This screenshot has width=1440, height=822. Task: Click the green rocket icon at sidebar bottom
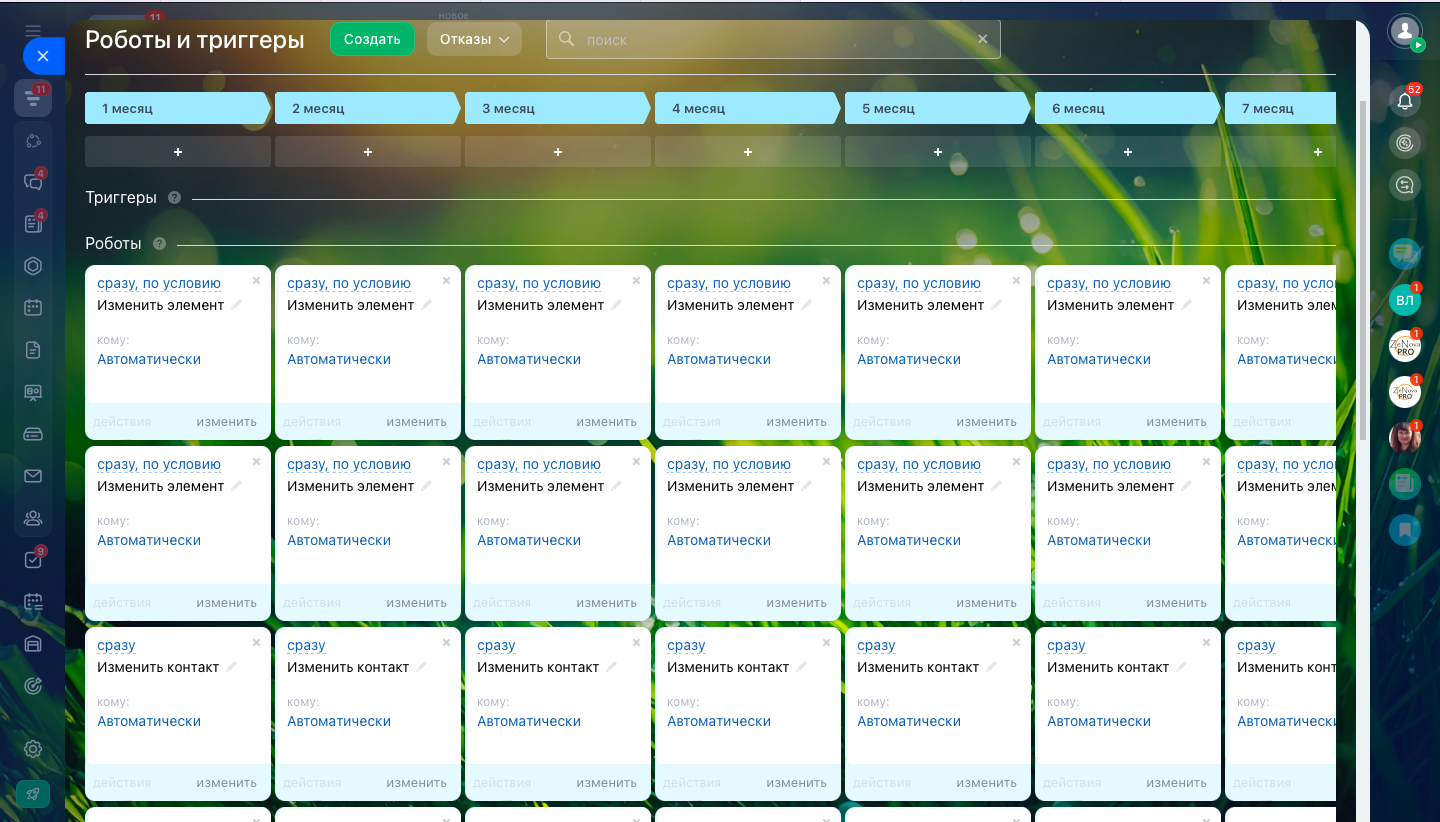click(33, 794)
